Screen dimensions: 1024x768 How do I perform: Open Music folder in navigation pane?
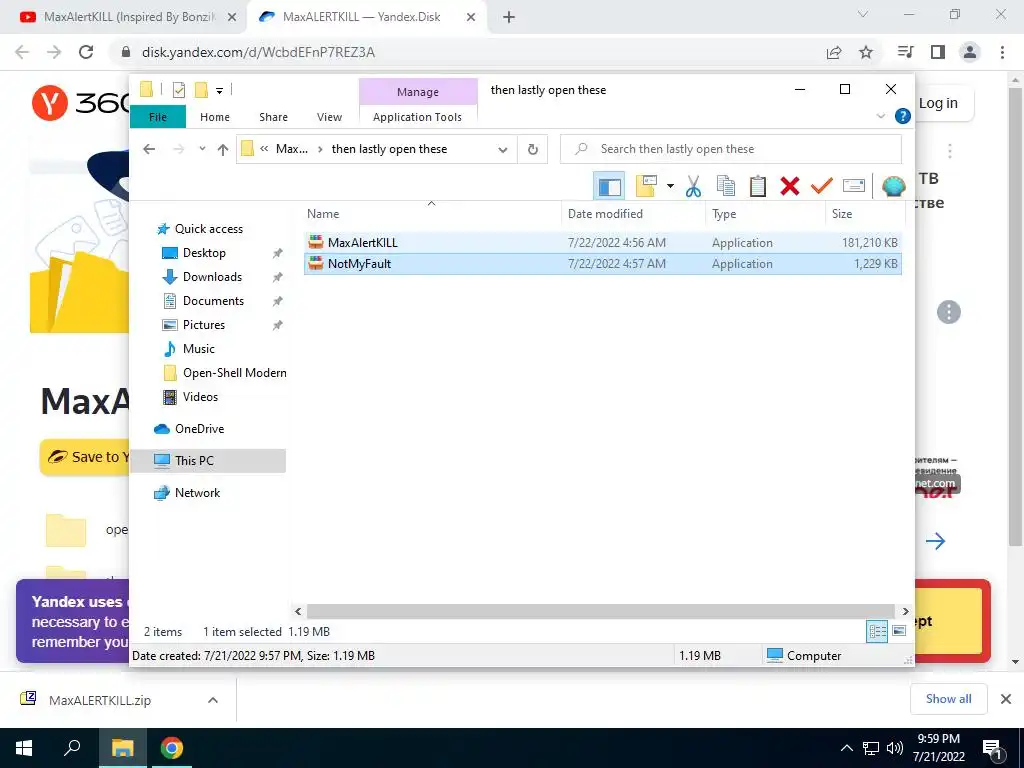(189, 349)
